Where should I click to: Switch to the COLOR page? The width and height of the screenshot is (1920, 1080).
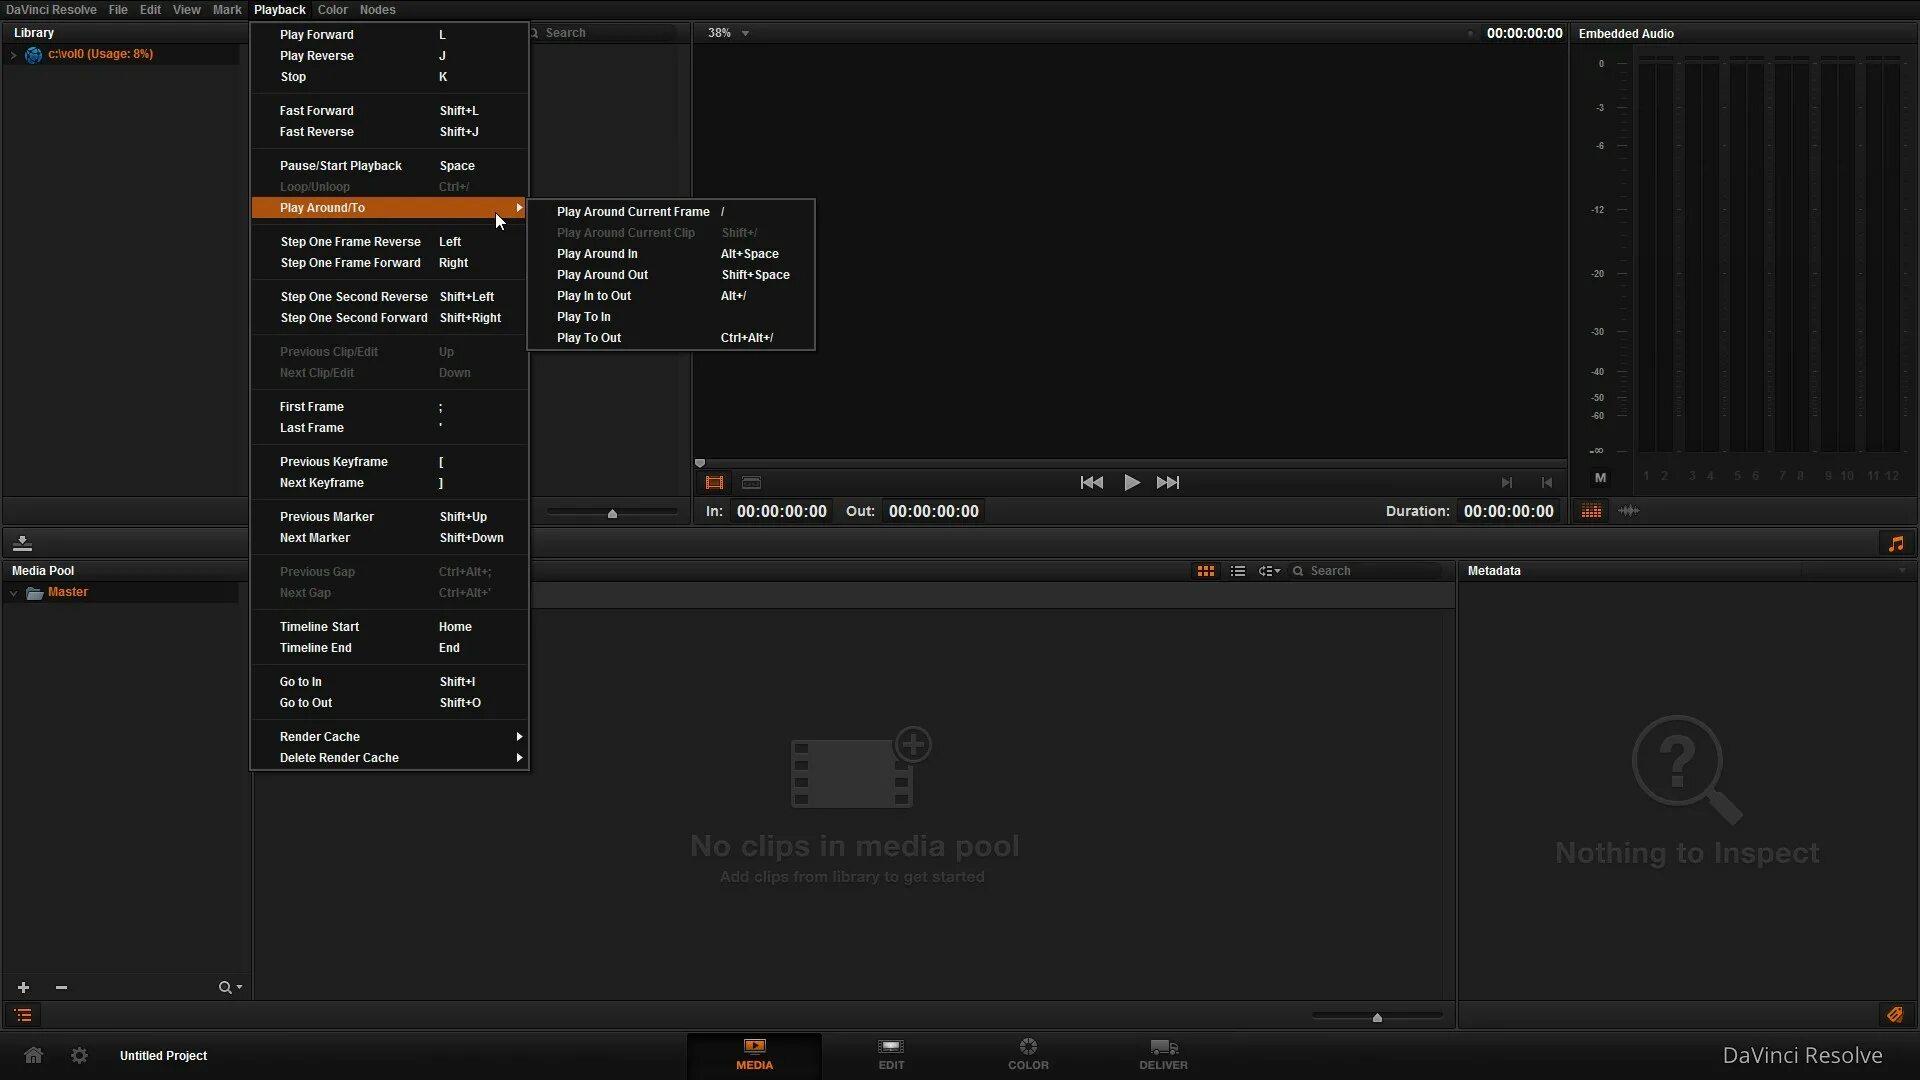pos(1028,1054)
